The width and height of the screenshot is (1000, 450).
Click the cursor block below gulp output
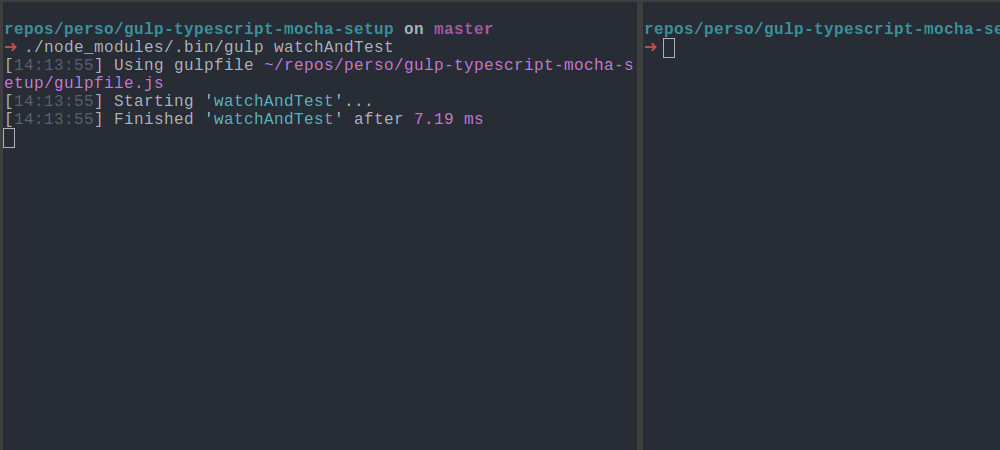(9, 138)
